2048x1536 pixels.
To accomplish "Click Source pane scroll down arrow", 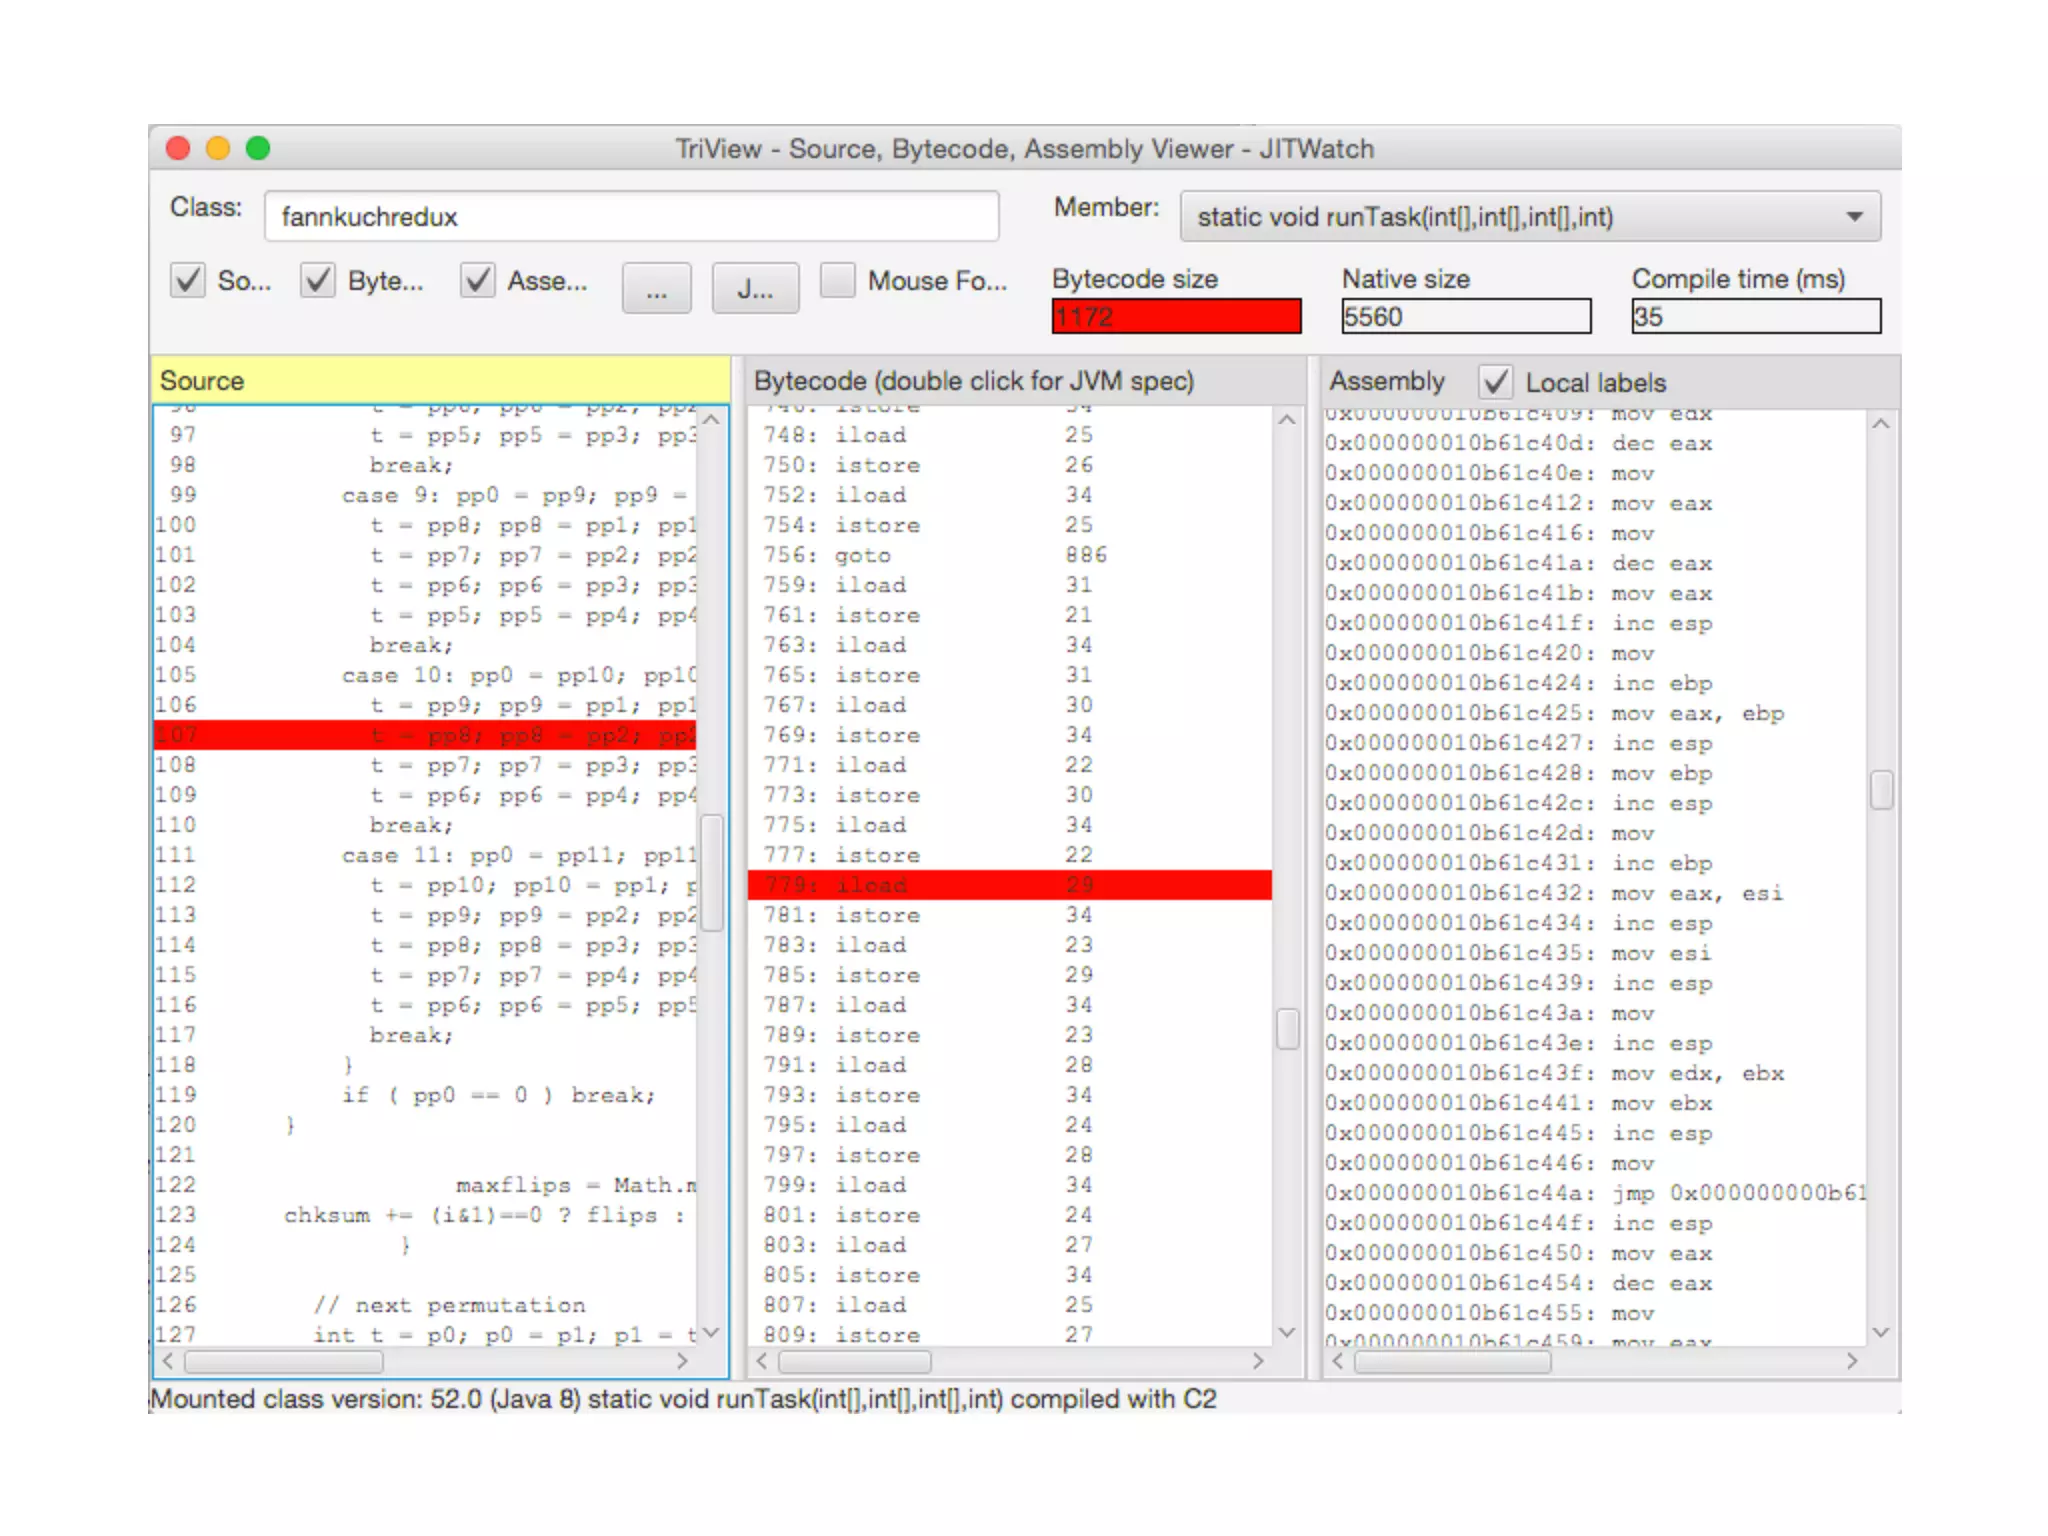I will [x=711, y=1332].
